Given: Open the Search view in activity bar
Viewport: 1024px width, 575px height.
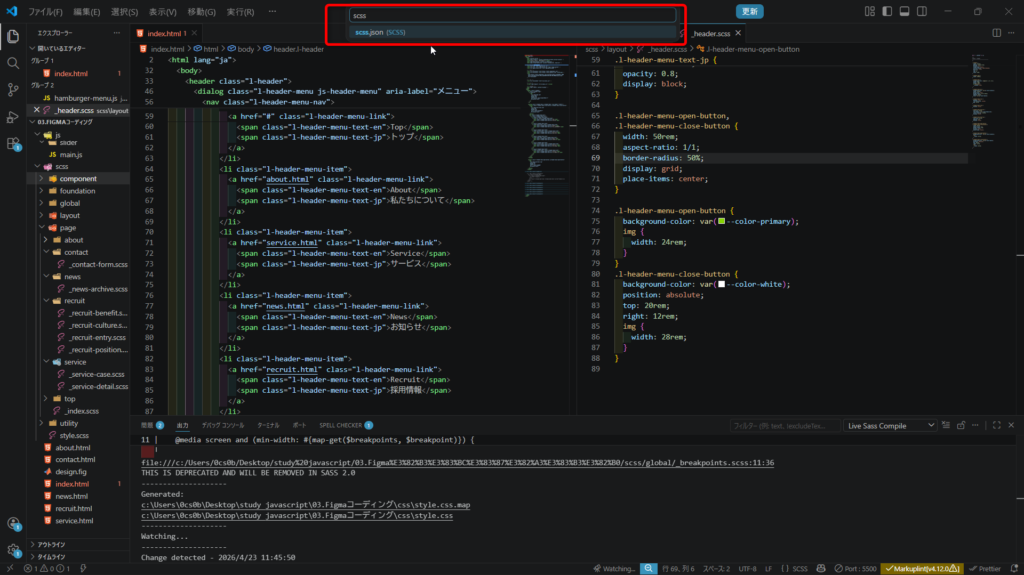Looking at the screenshot, I should 13,62.
